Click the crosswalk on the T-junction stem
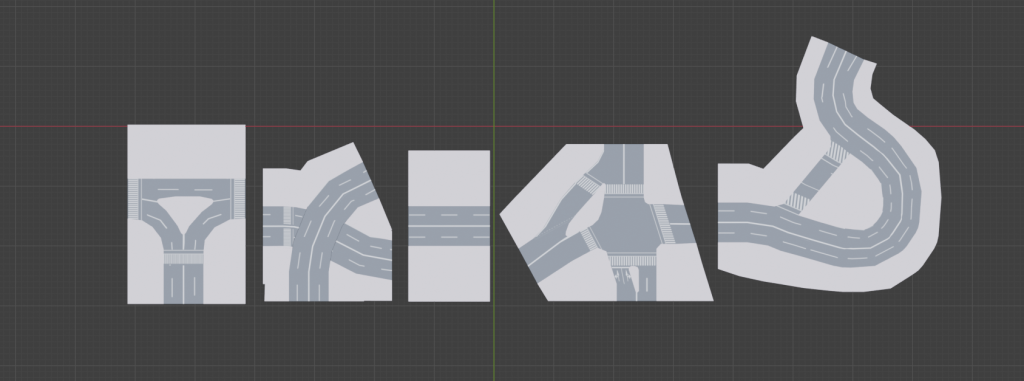The image size is (1024, 381). pyautogui.click(x=184, y=259)
